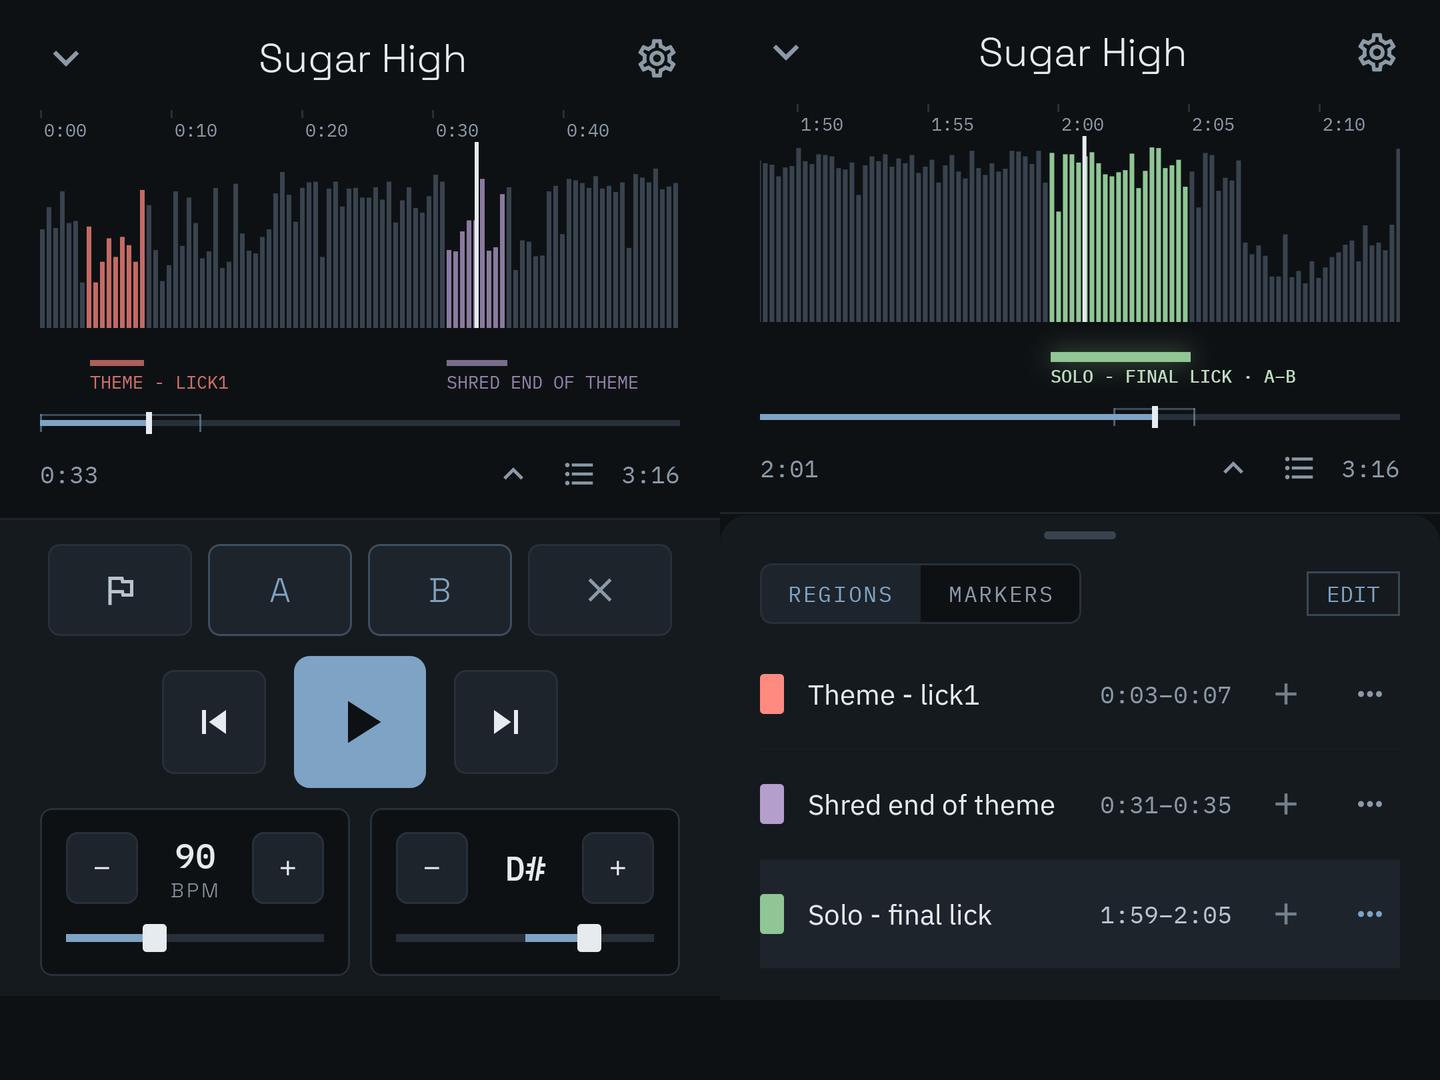Skip to previous marker
The width and height of the screenshot is (1440, 1080).
coord(214,722)
